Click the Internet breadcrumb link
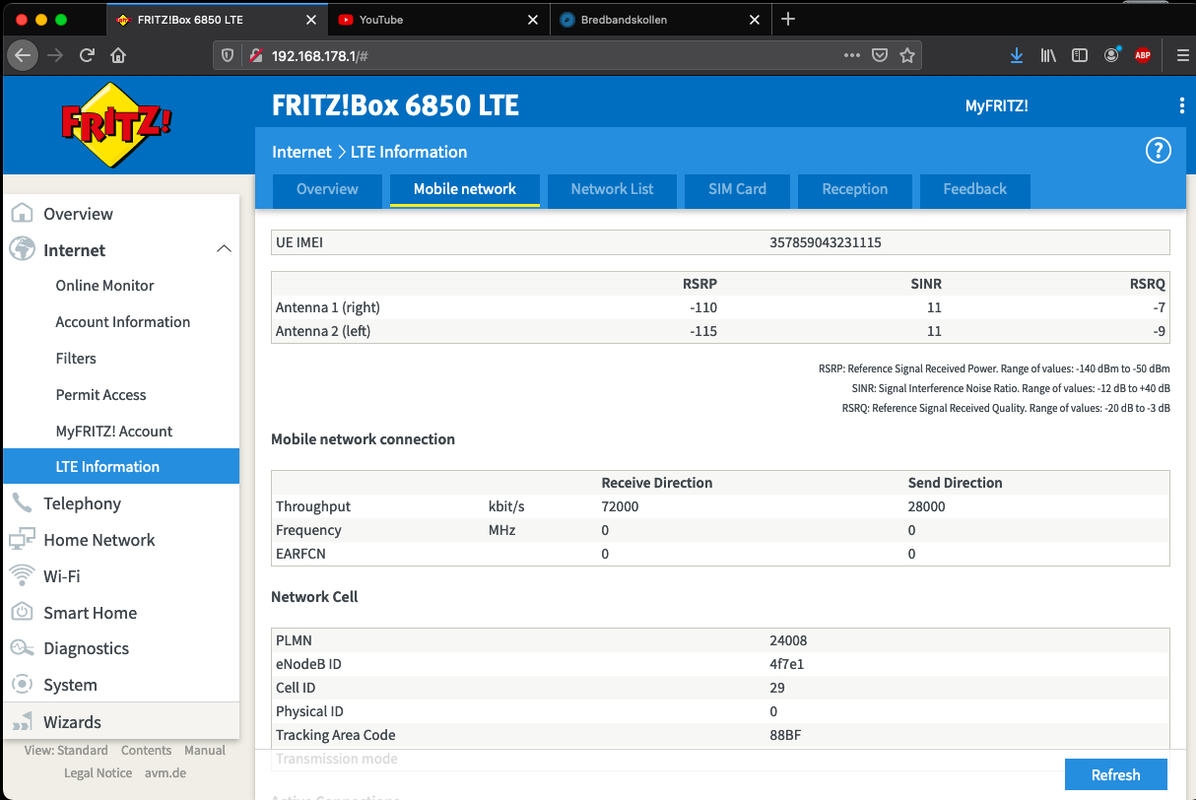The height and width of the screenshot is (800, 1196). coord(301,152)
